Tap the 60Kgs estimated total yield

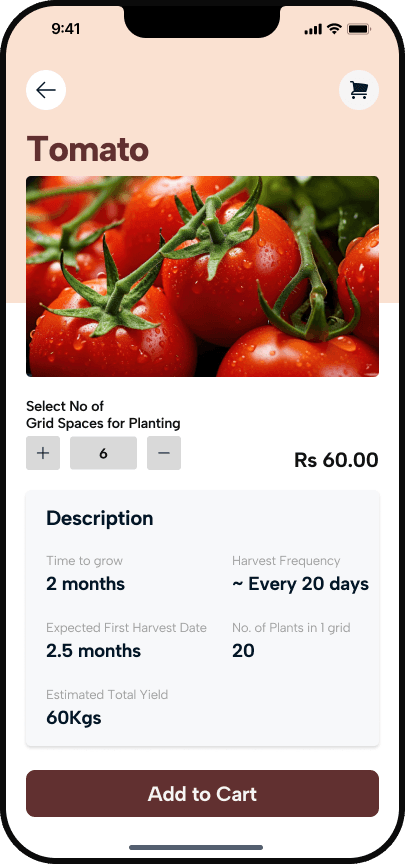74,718
